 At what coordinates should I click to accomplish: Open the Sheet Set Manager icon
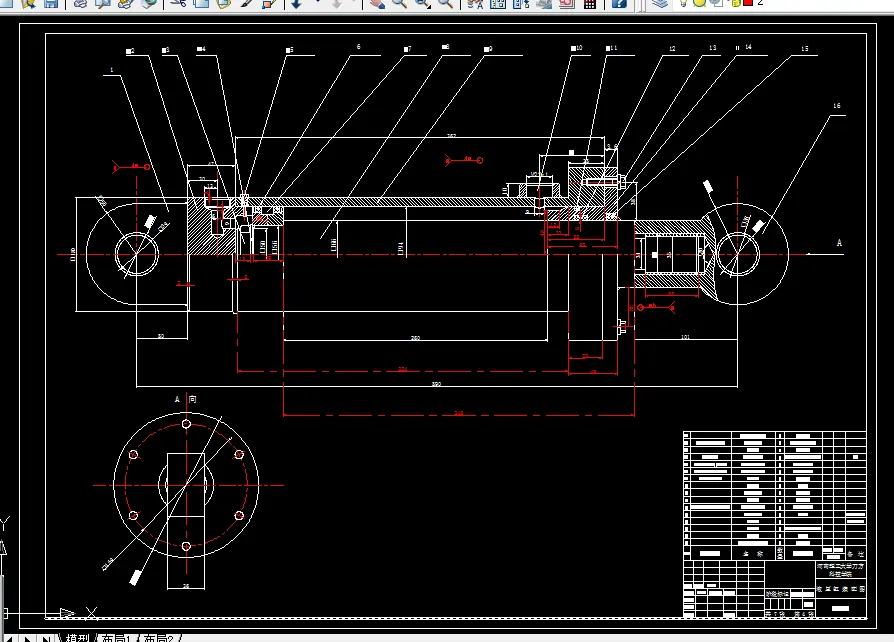544,3
